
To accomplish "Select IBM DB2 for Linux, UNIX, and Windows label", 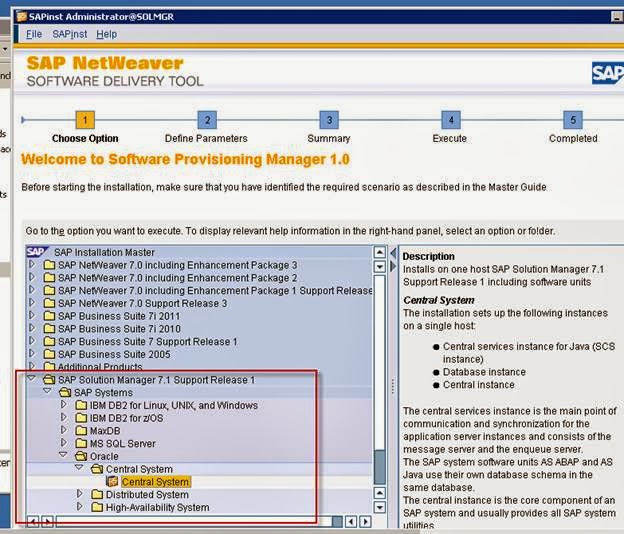I will (x=174, y=405).
